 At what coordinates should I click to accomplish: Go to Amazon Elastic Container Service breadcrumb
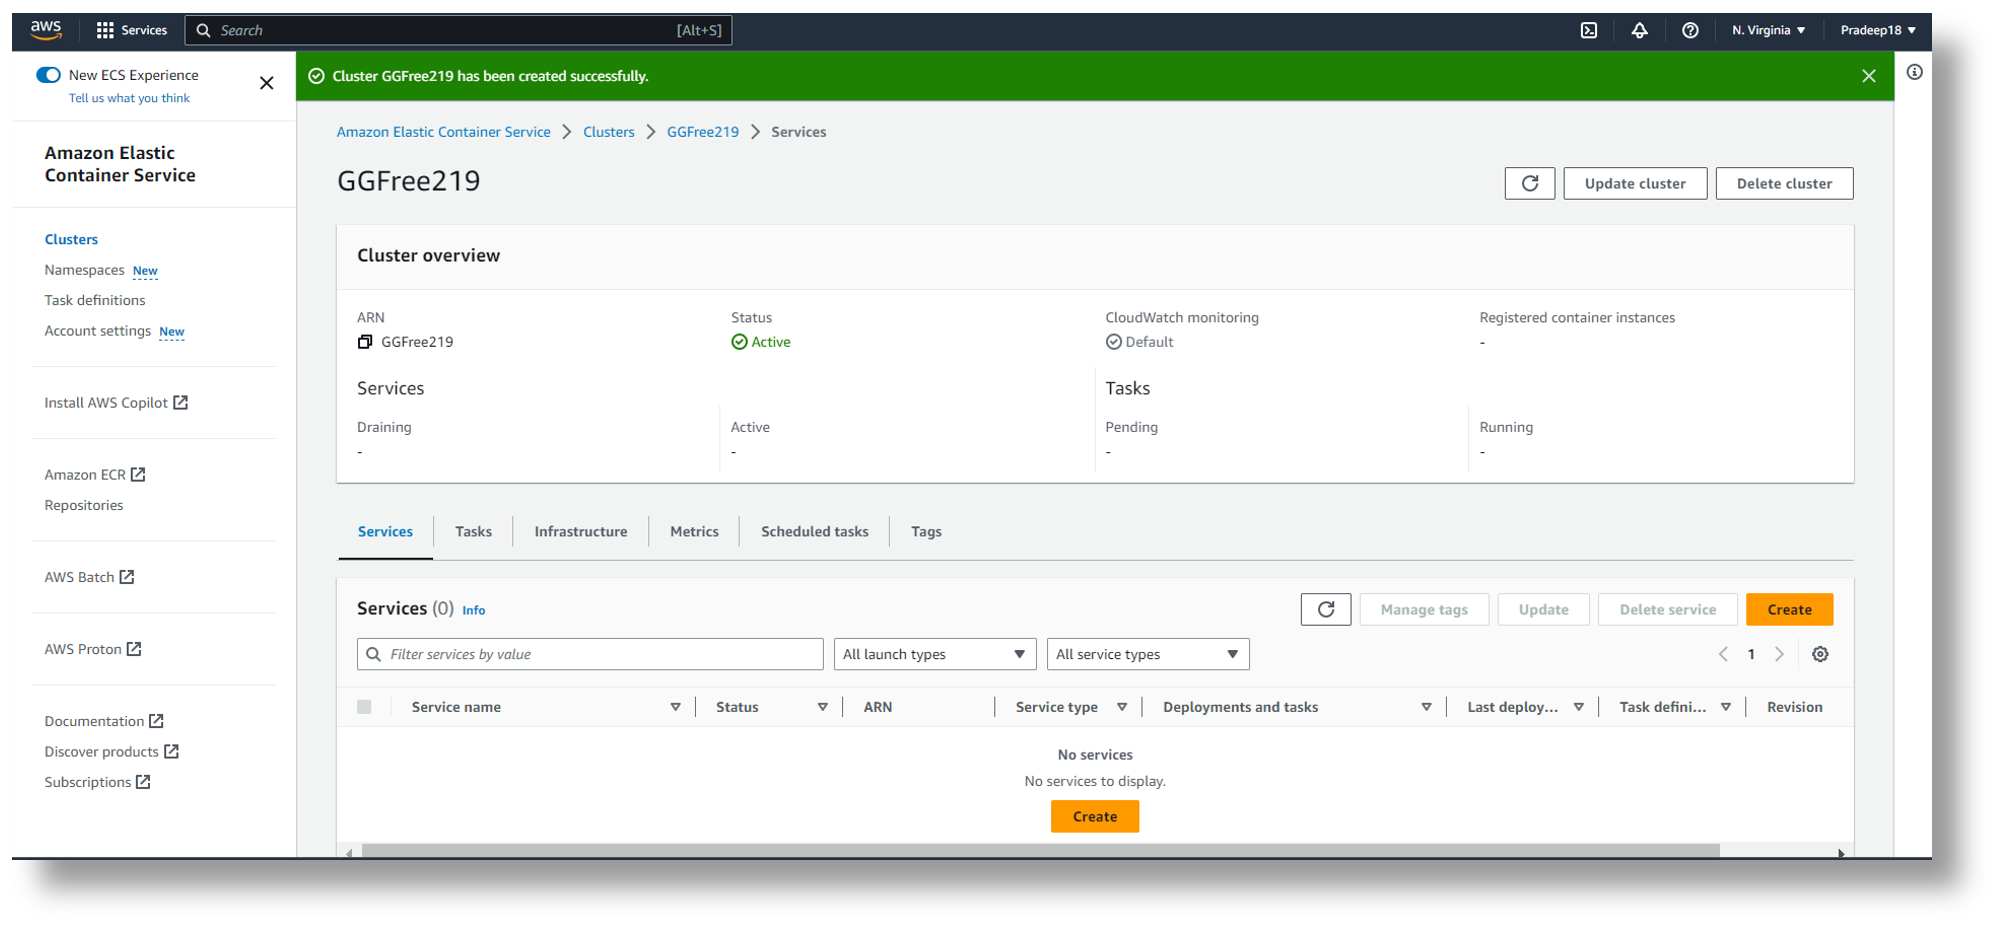tap(443, 132)
